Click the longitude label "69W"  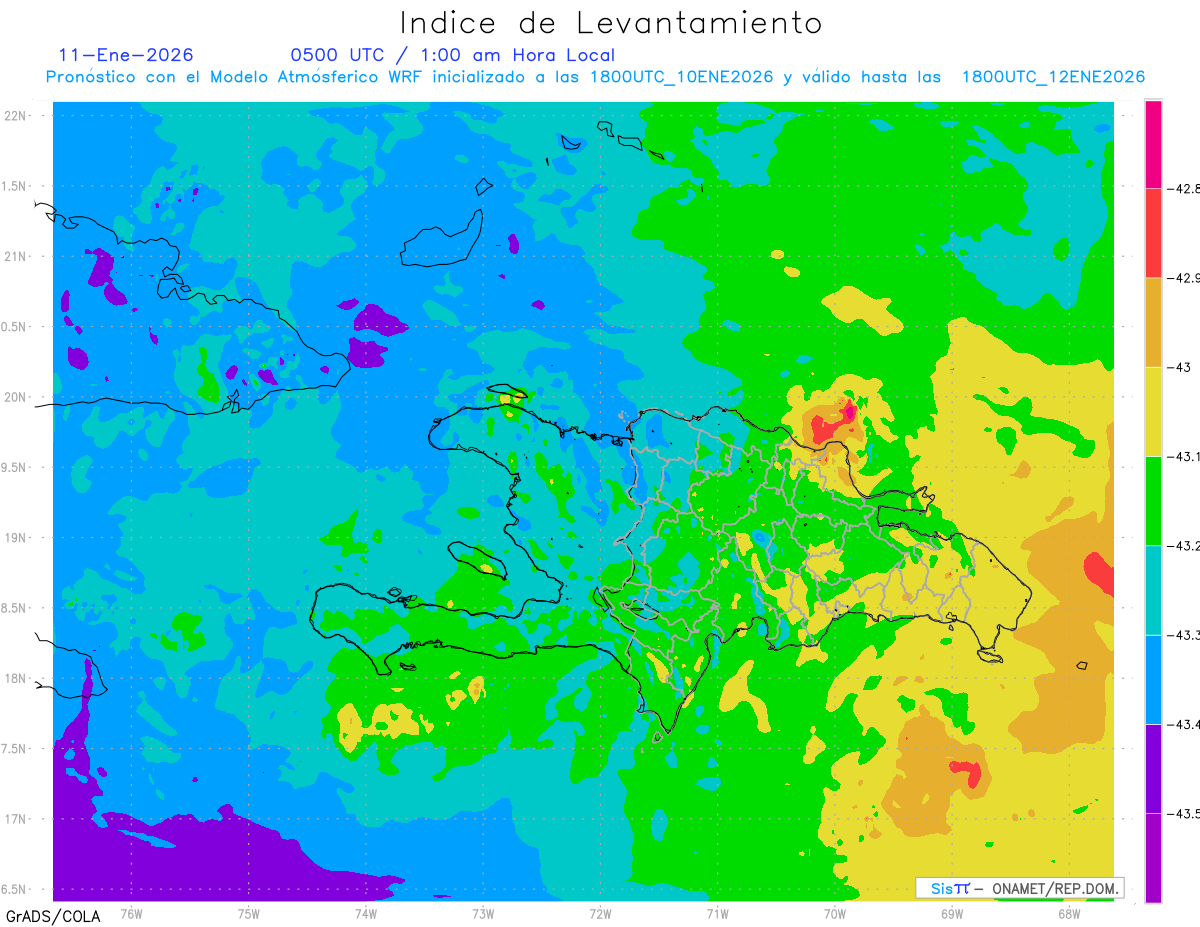(952, 912)
